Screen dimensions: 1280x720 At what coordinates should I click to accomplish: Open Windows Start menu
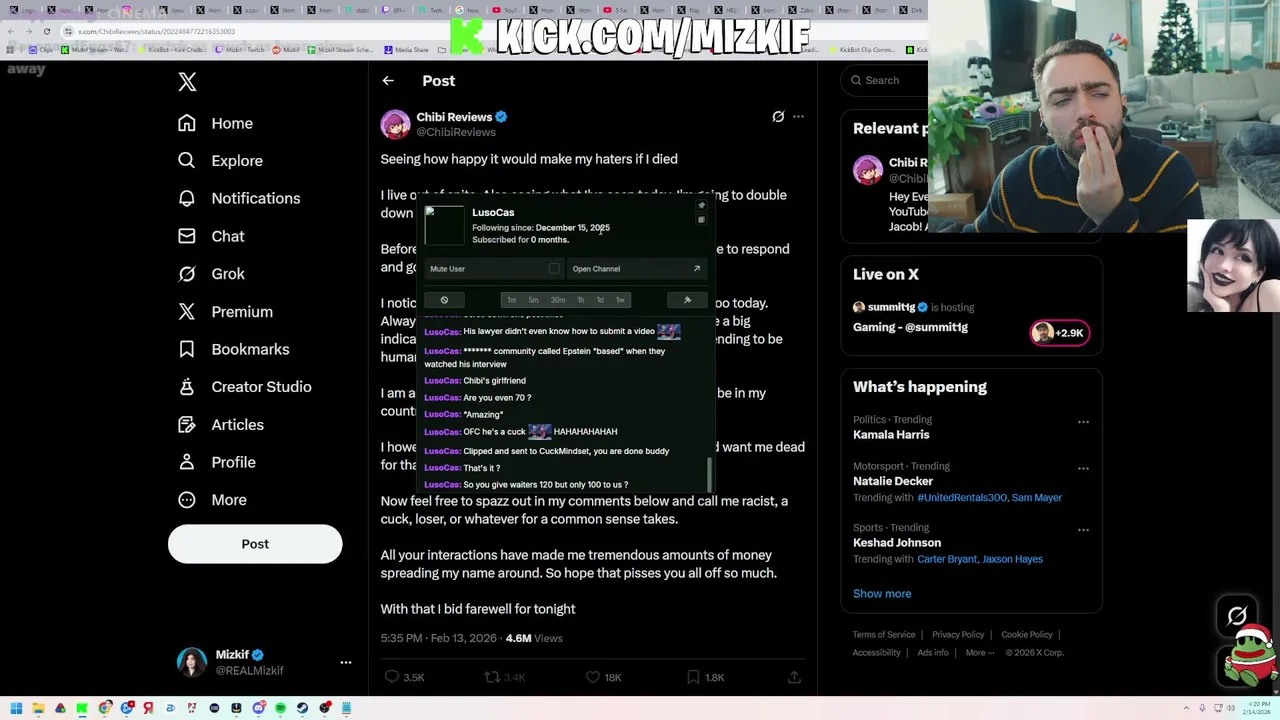[16, 708]
